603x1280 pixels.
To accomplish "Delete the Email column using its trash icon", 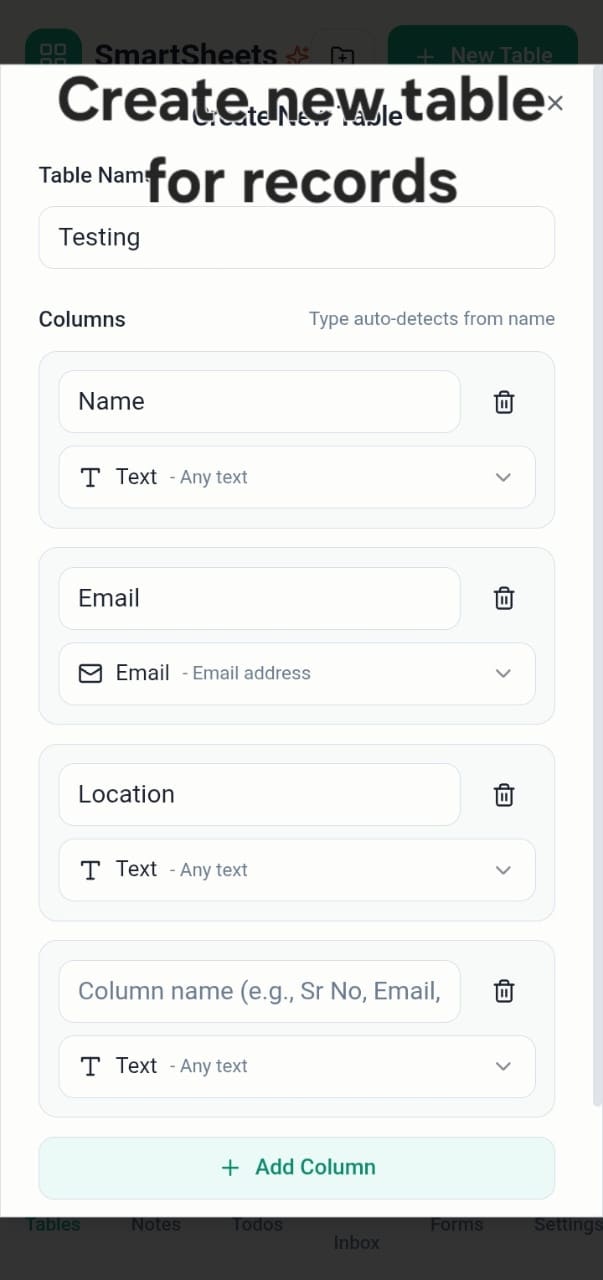I will [x=503, y=597].
